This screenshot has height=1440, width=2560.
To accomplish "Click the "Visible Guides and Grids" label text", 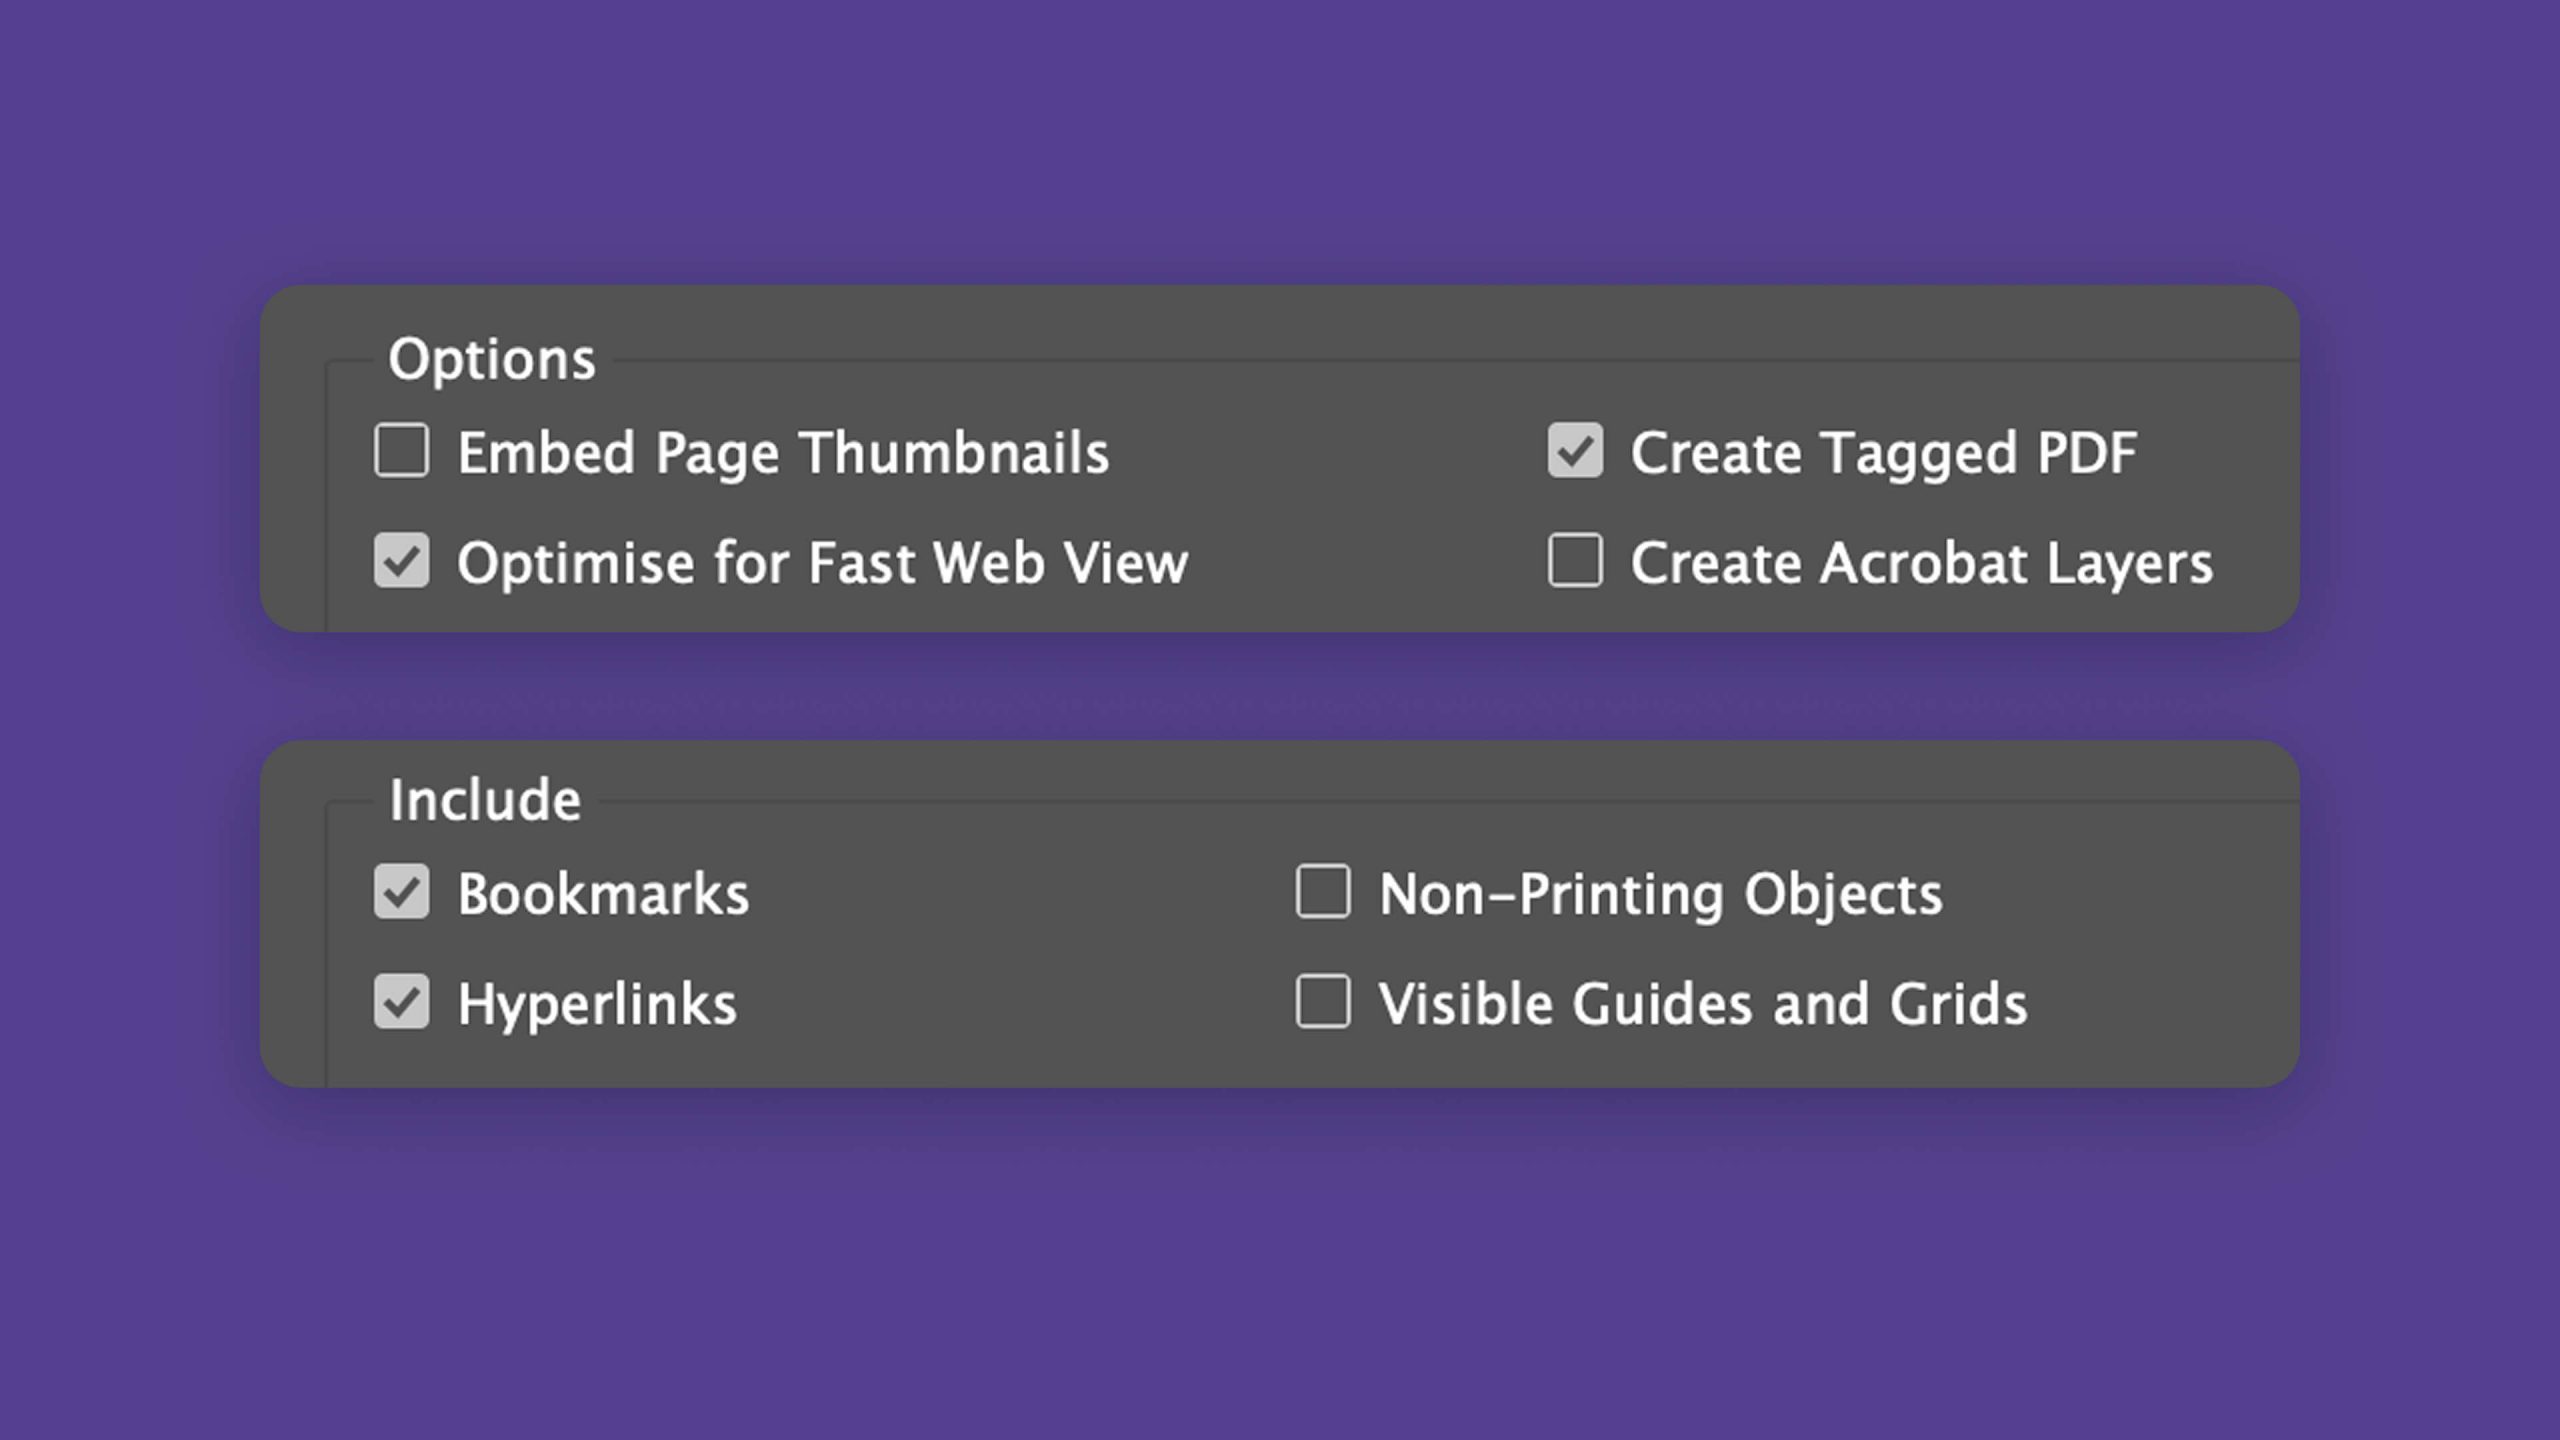I will point(1702,1004).
